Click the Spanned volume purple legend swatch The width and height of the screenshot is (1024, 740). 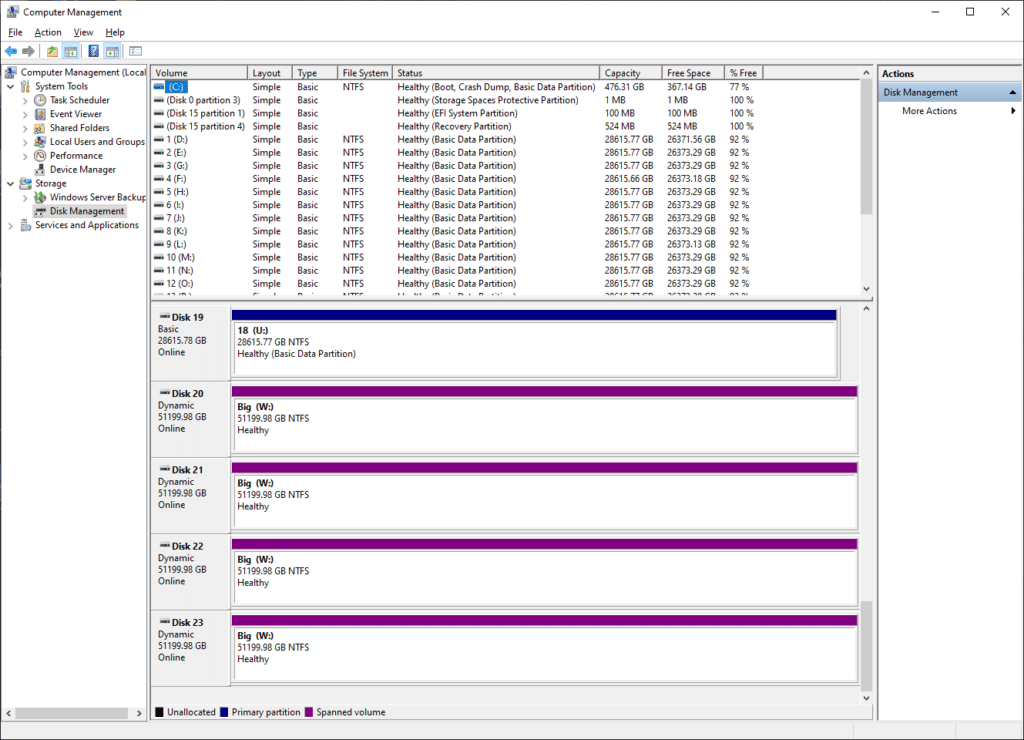click(309, 712)
